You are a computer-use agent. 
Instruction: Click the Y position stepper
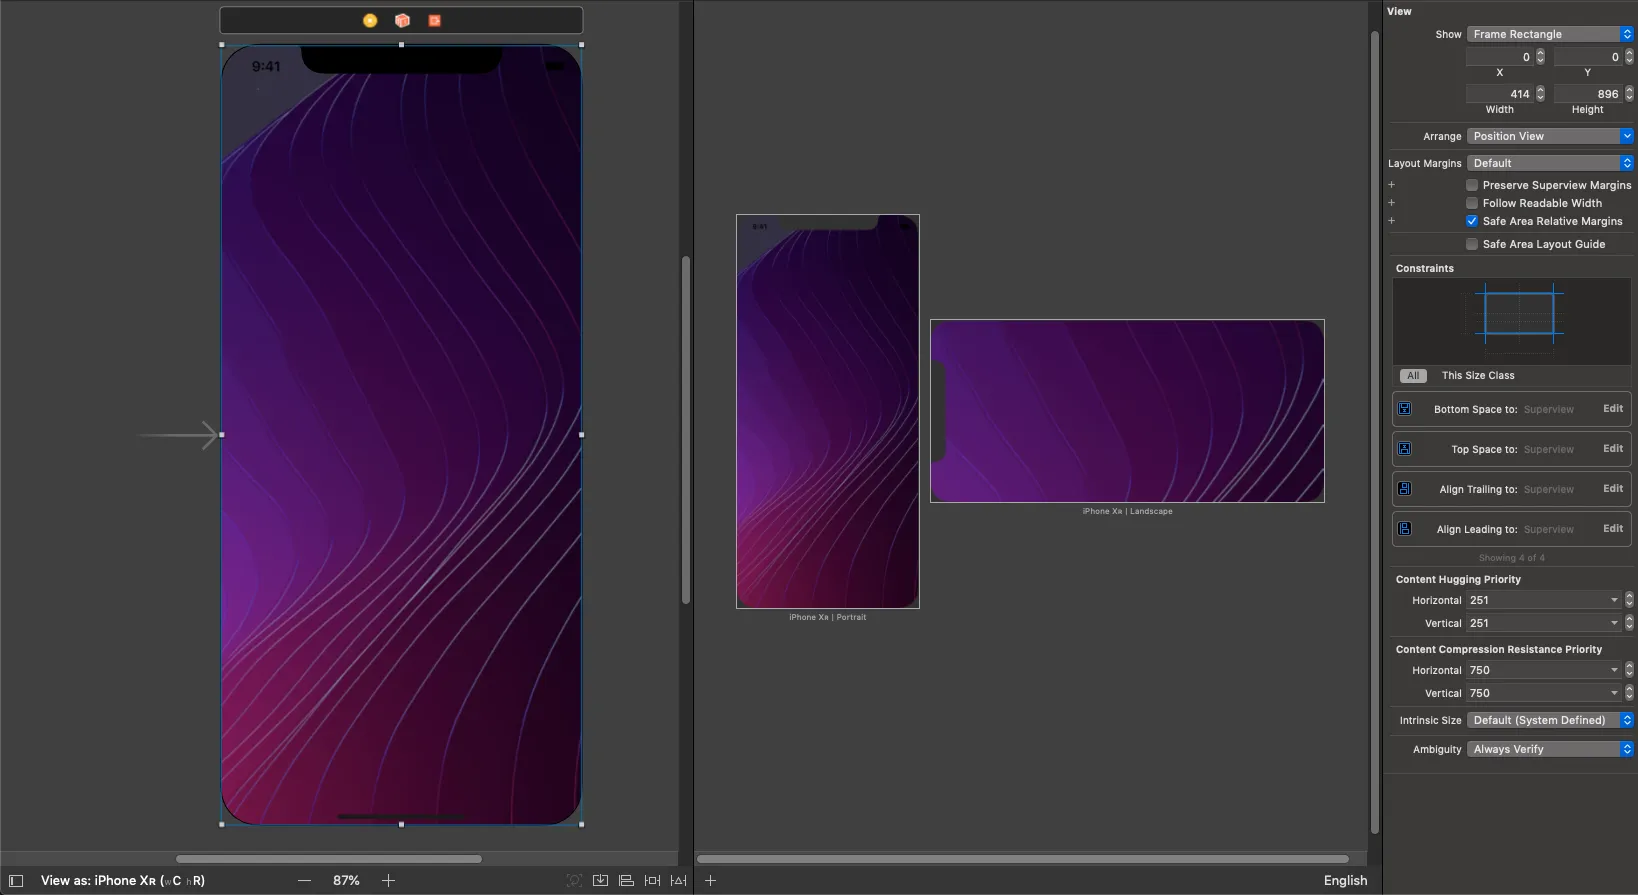click(x=1629, y=57)
